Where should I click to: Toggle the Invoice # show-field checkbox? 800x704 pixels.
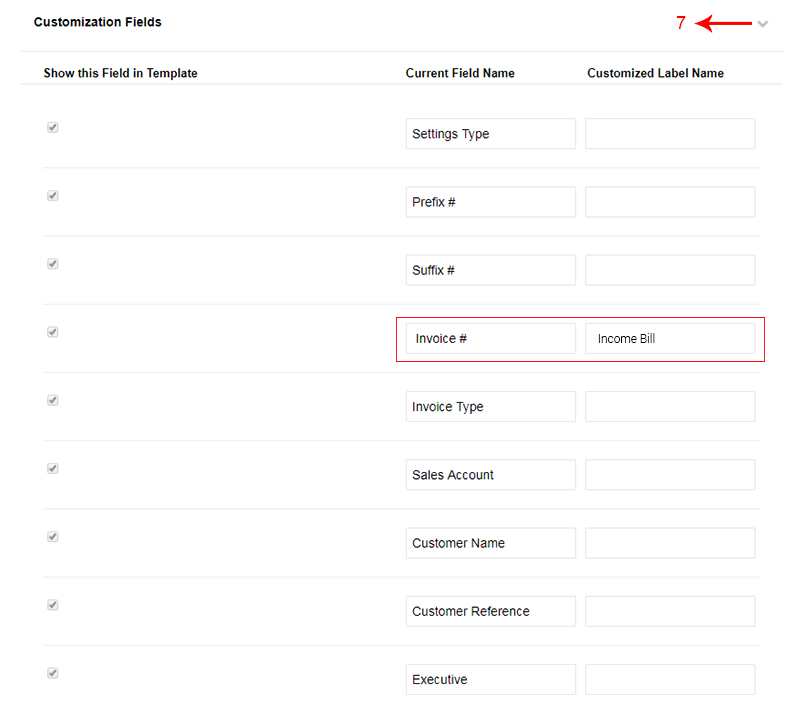[53, 332]
